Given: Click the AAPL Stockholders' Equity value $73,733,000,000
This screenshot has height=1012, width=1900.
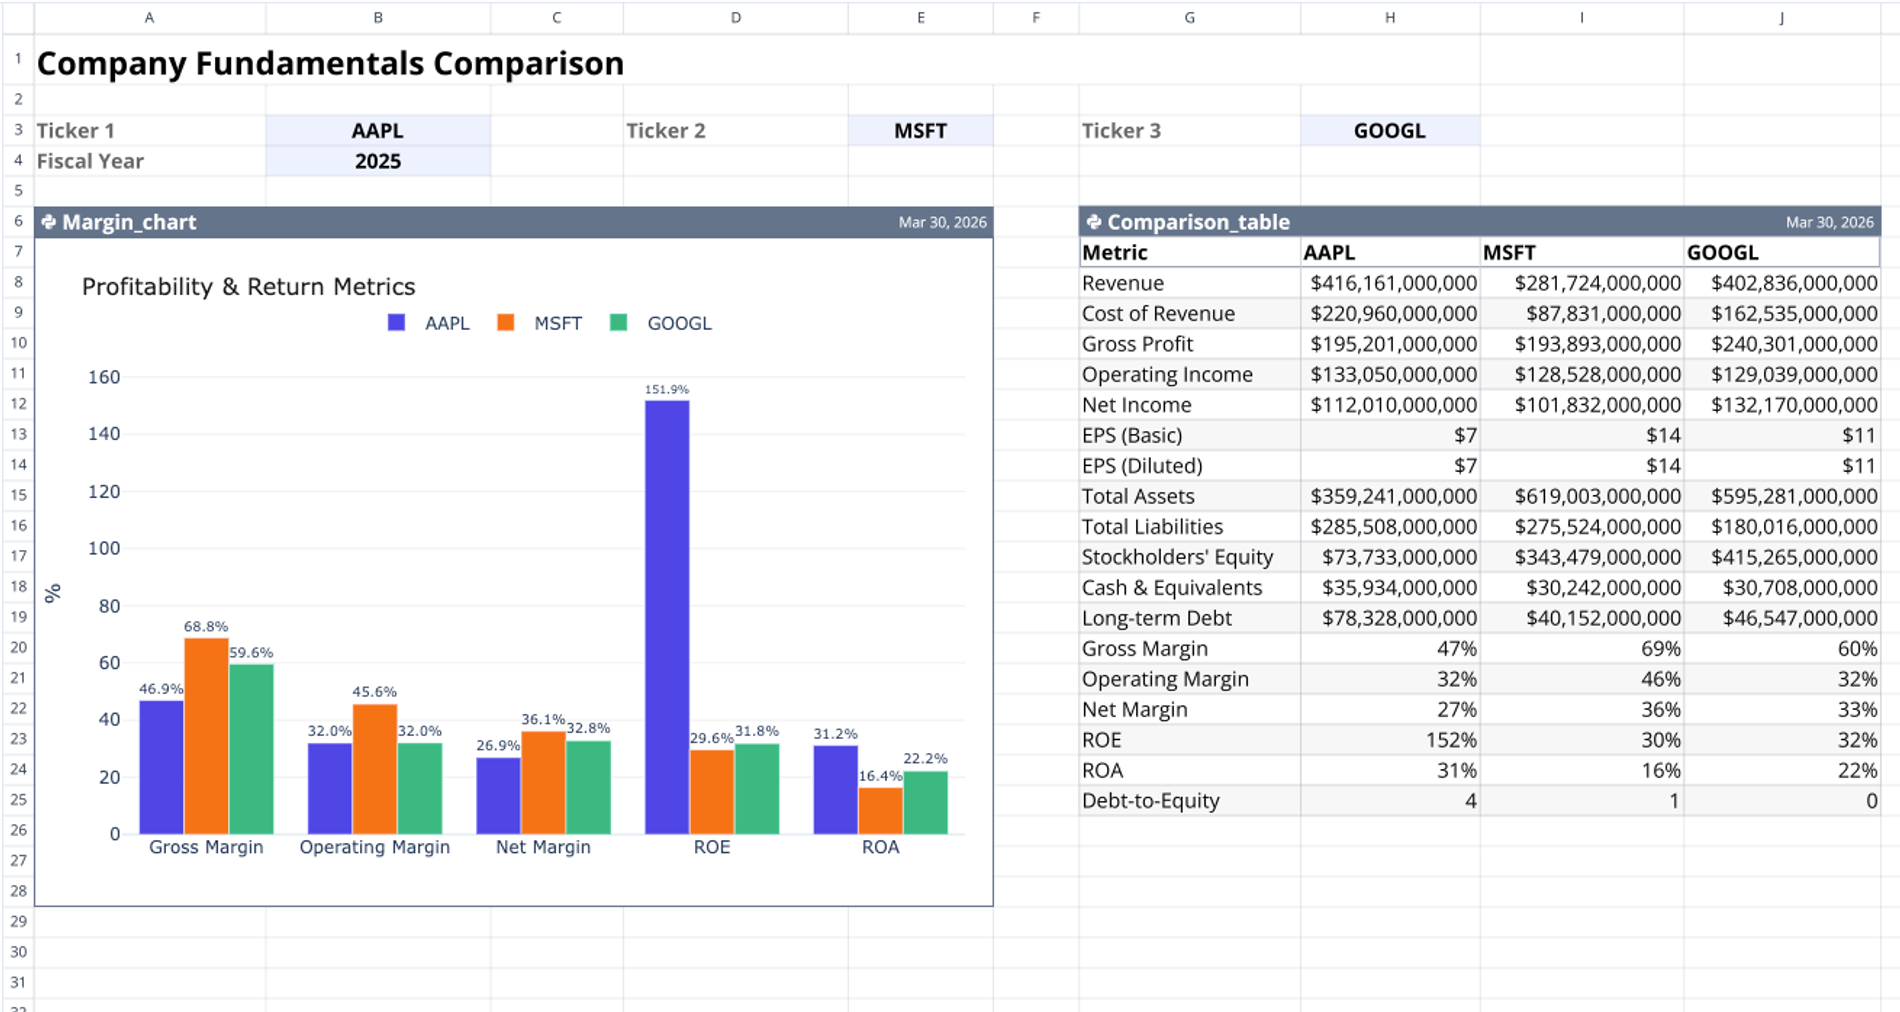Looking at the screenshot, I should [x=1399, y=557].
